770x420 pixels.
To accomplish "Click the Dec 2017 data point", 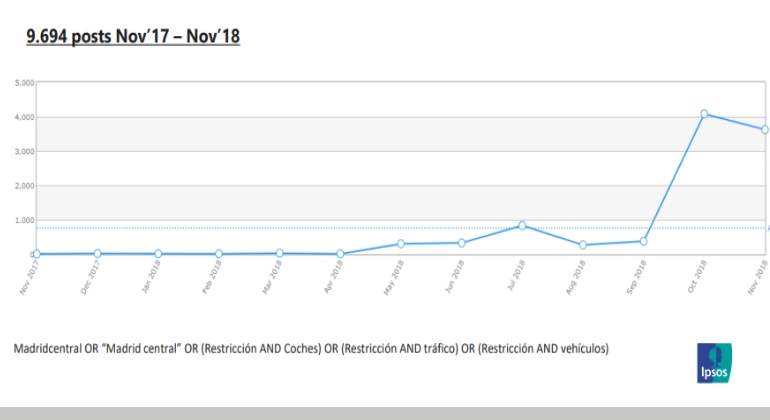I will (x=97, y=253).
